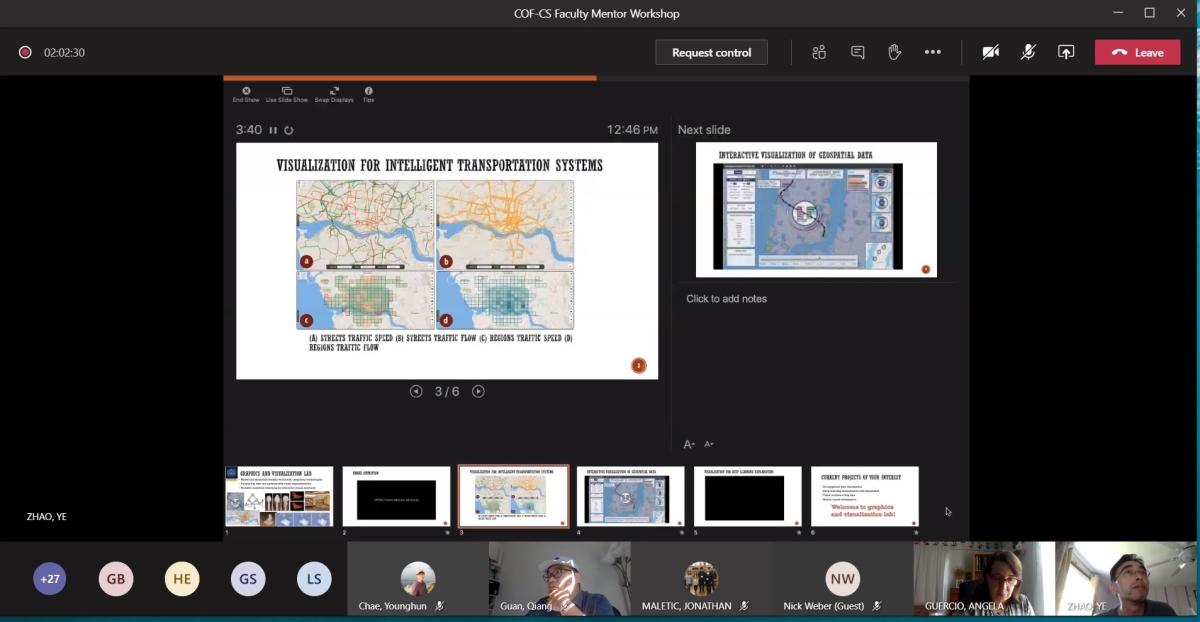Pause the presentation timer
The image size is (1200, 622).
273,130
